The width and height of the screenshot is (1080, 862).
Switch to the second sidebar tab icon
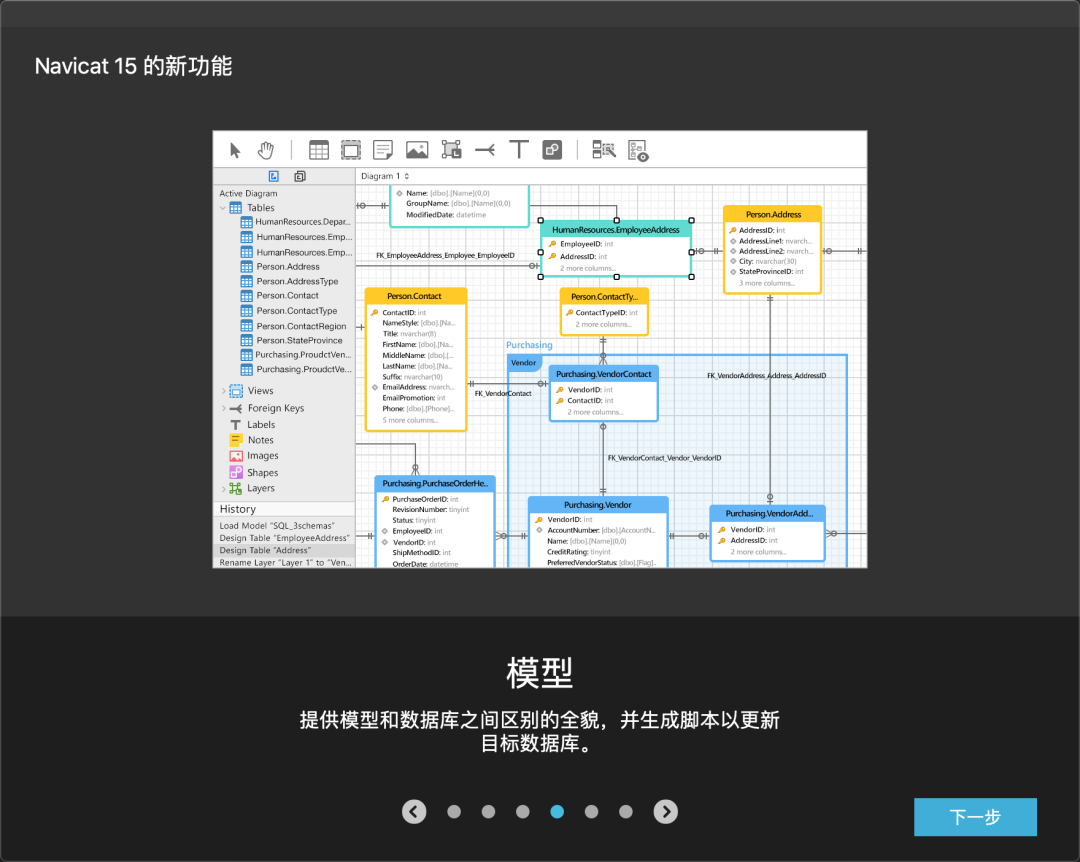(300, 176)
